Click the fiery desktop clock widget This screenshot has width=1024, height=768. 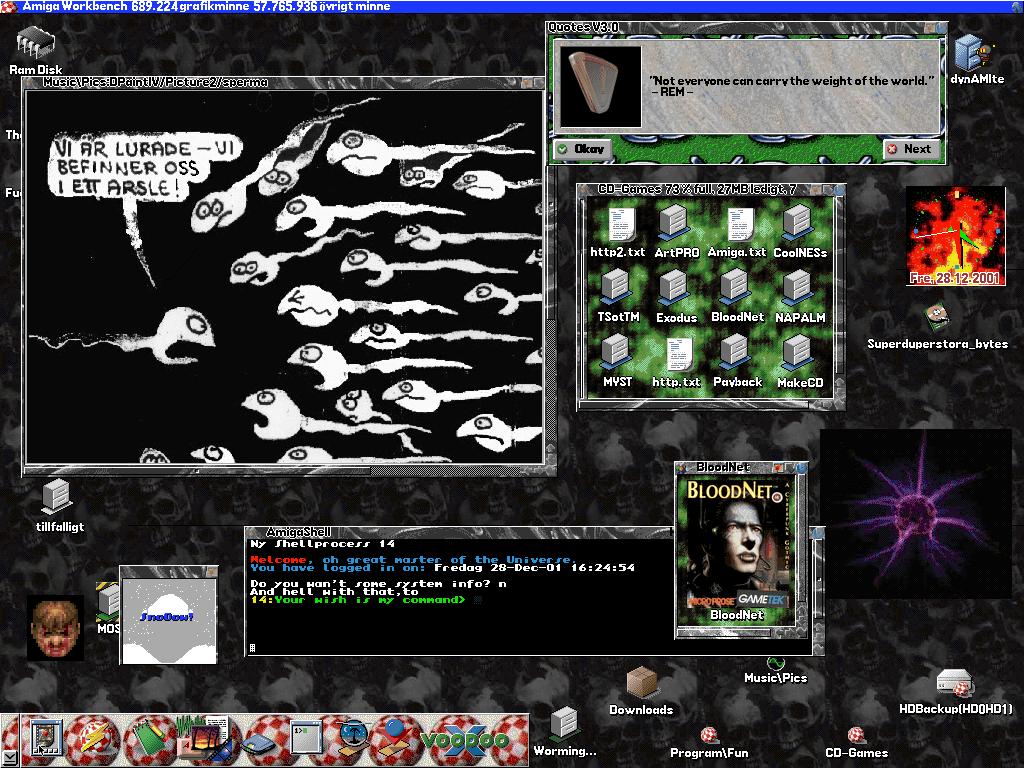coord(955,236)
